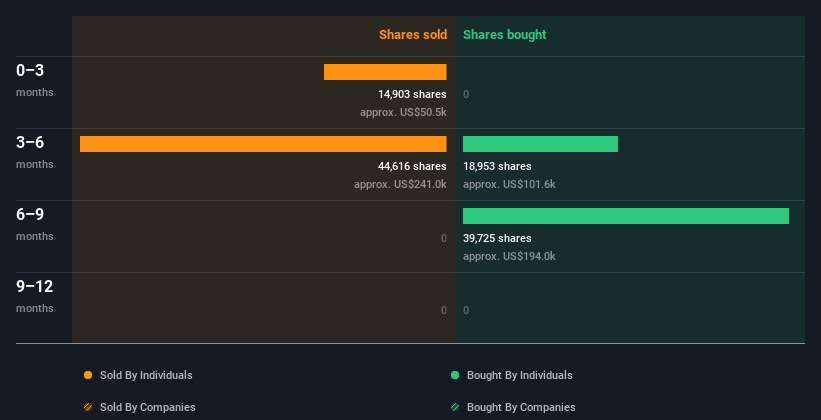Click the approx. US$241.0k value
The height and width of the screenshot is (420, 821).
pyautogui.click(x=400, y=184)
